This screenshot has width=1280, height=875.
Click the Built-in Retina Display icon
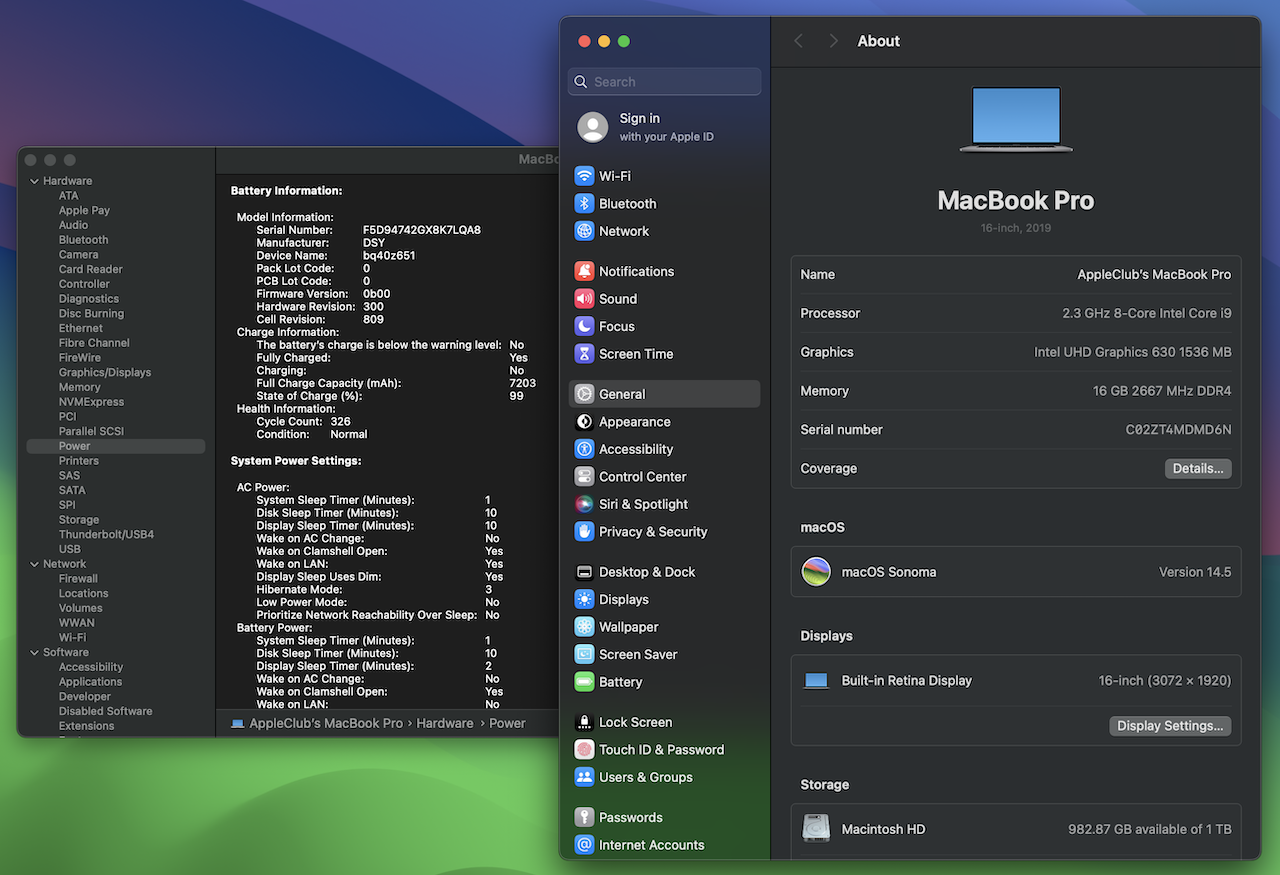pos(816,681)
